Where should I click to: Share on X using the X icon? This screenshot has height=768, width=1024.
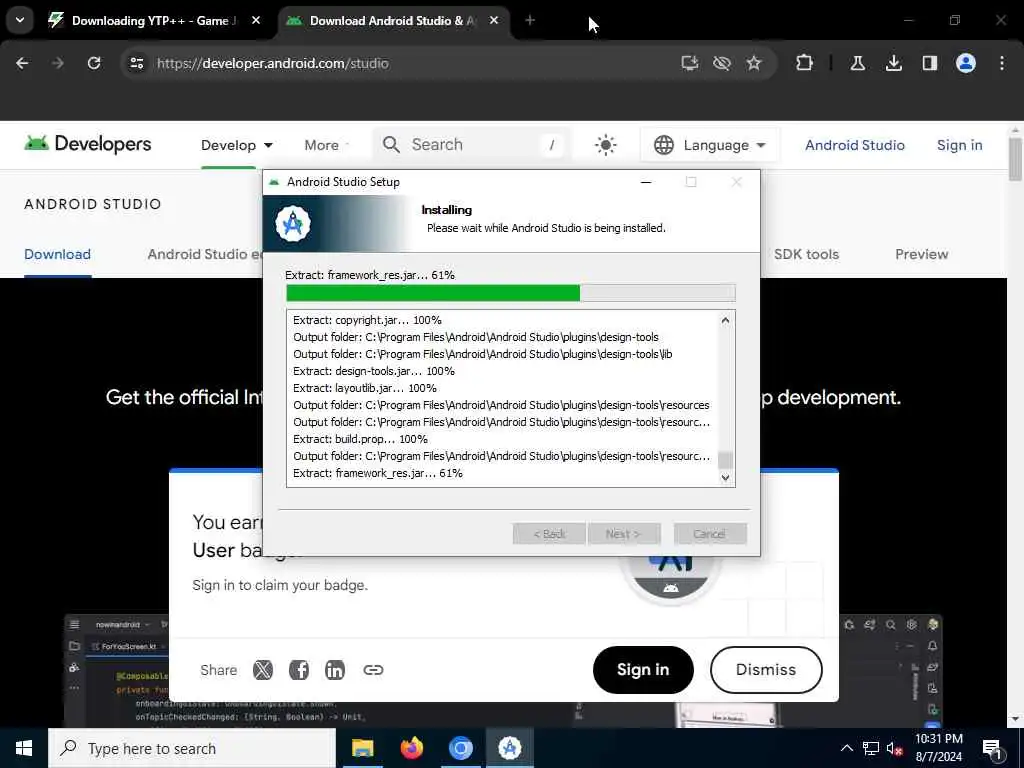(x=263, y=670)
